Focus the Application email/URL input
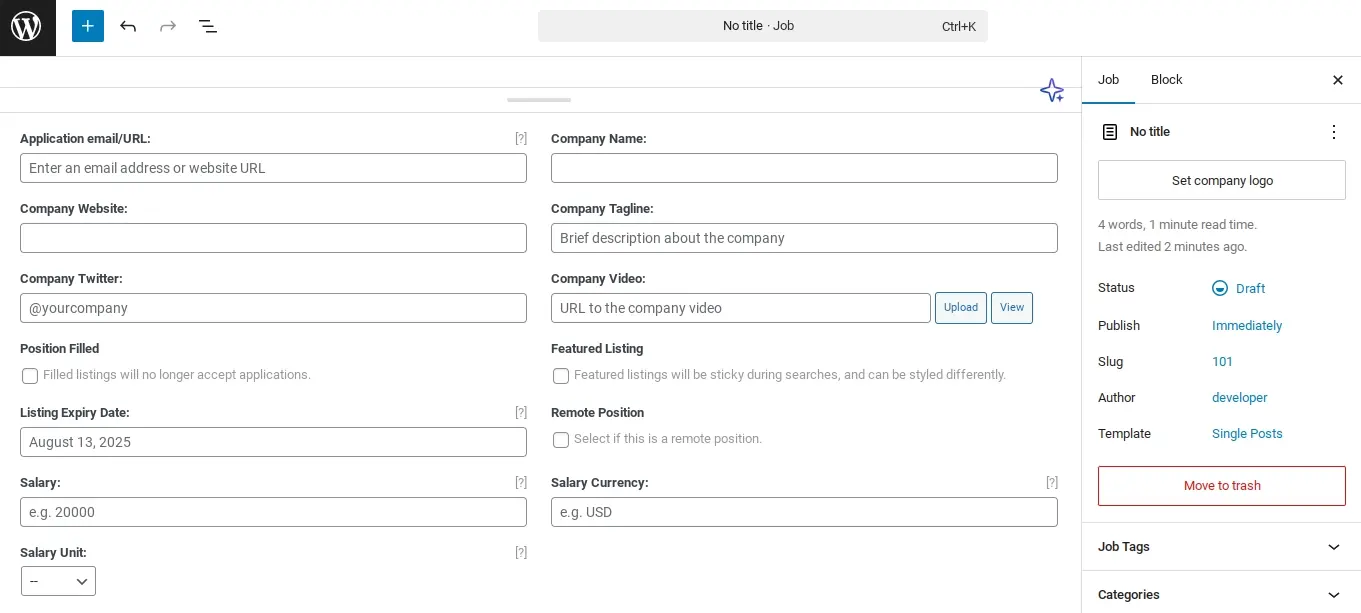This screenshot has height=613, width=1361. (x=273, y=168)
